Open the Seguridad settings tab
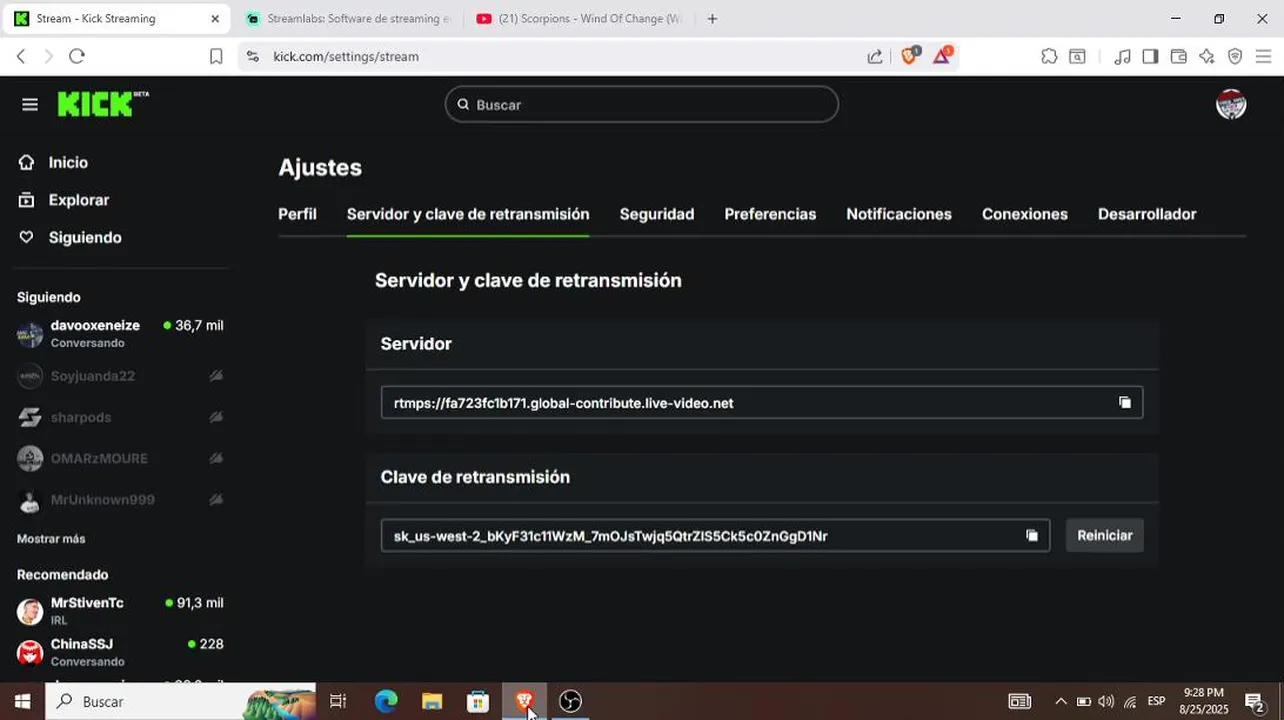The height and width of the screenshot is (720, 1284). pyautogui.click(x=657, y=214)
